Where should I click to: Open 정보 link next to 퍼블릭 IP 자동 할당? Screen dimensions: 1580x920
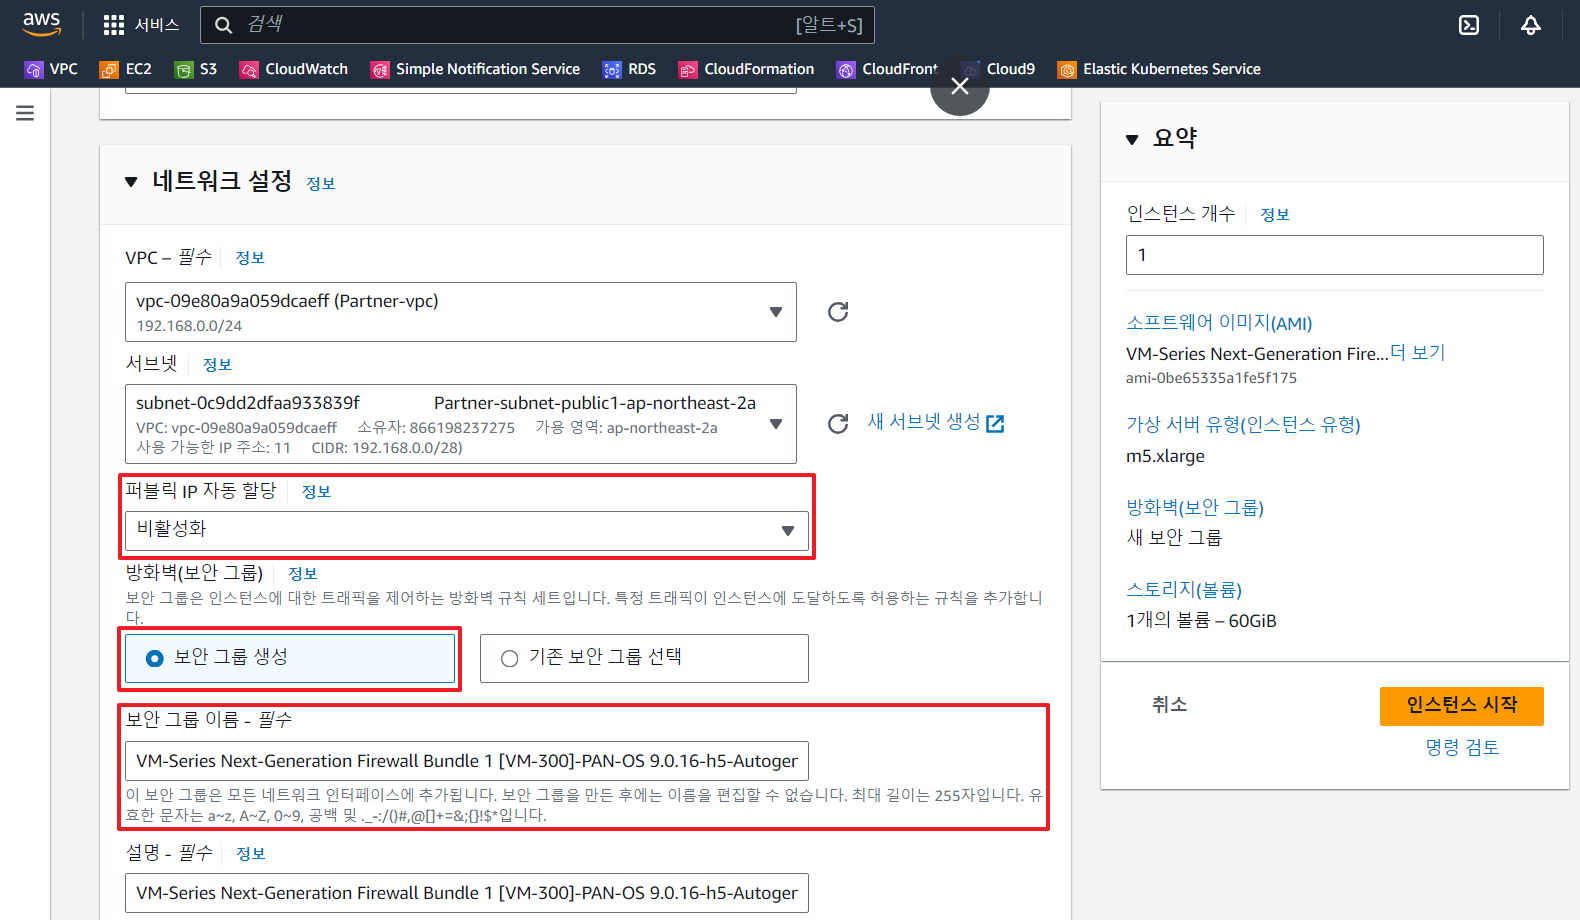tap(316, 492)
